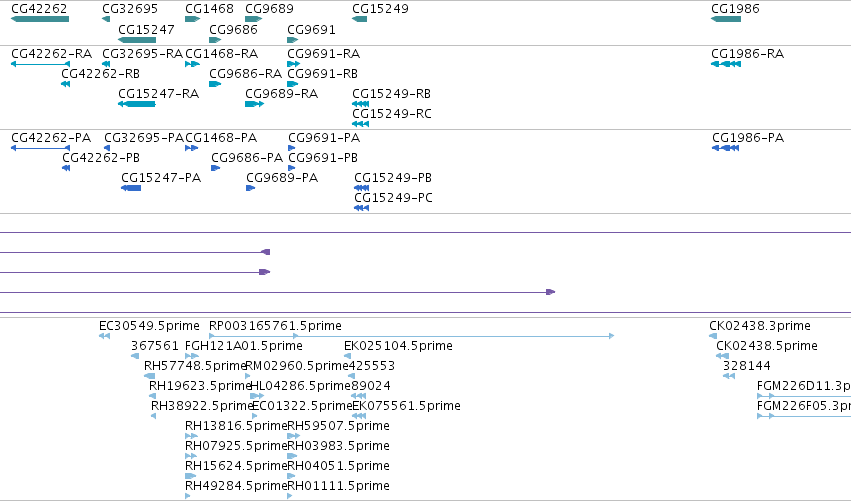Click the RH13816.5prime EST label
Image resolution: width=851 pixels, height=501 pixels.
pyautogui.click(x=236, y=427)
